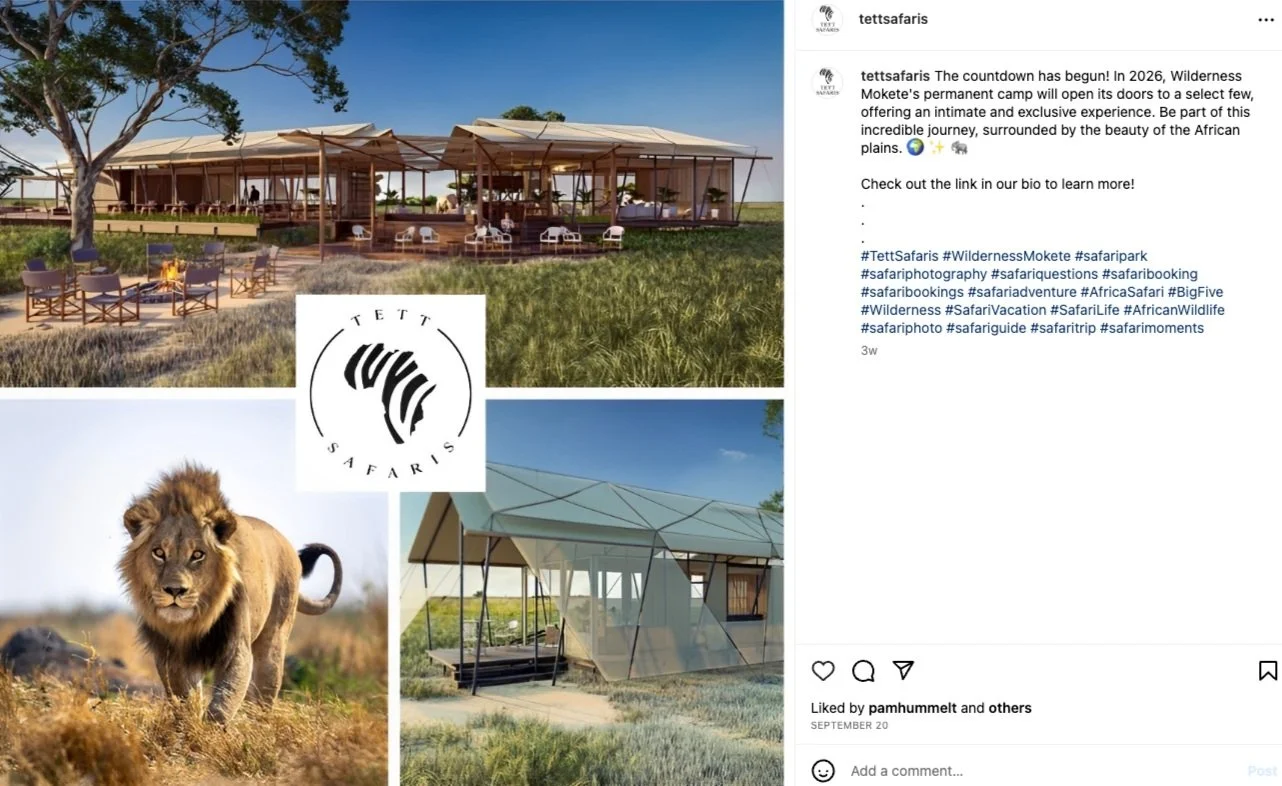View pamhummelt's profile from likes
Screen dimensions: 1282x786
[912, 708]
